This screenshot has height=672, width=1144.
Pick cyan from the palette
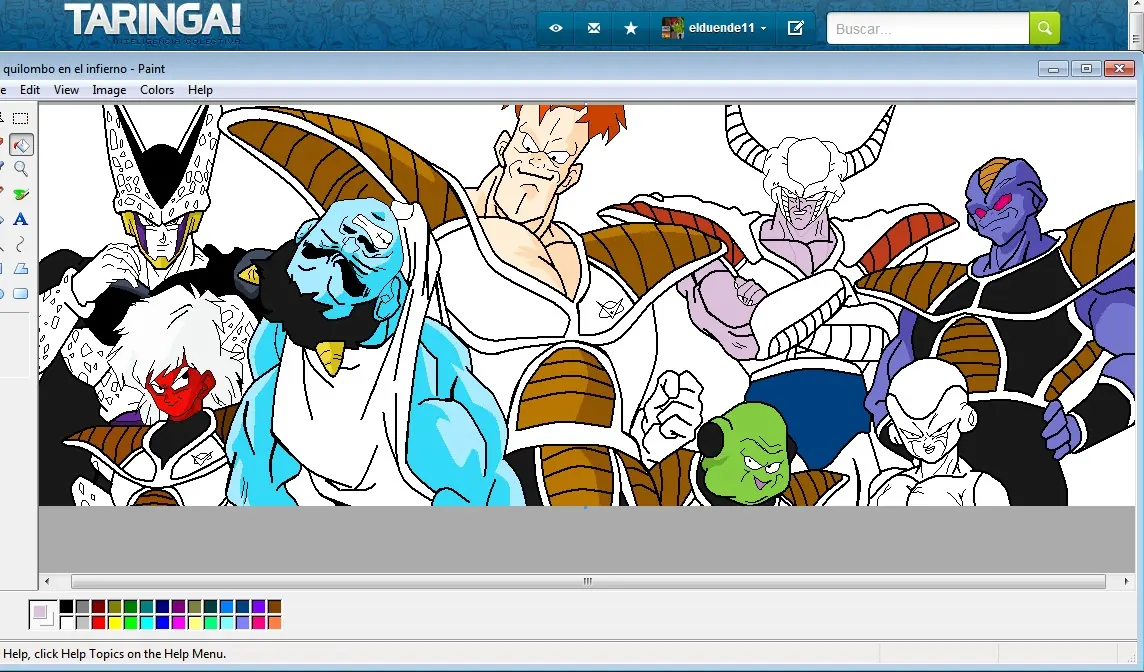click(147, 622)
